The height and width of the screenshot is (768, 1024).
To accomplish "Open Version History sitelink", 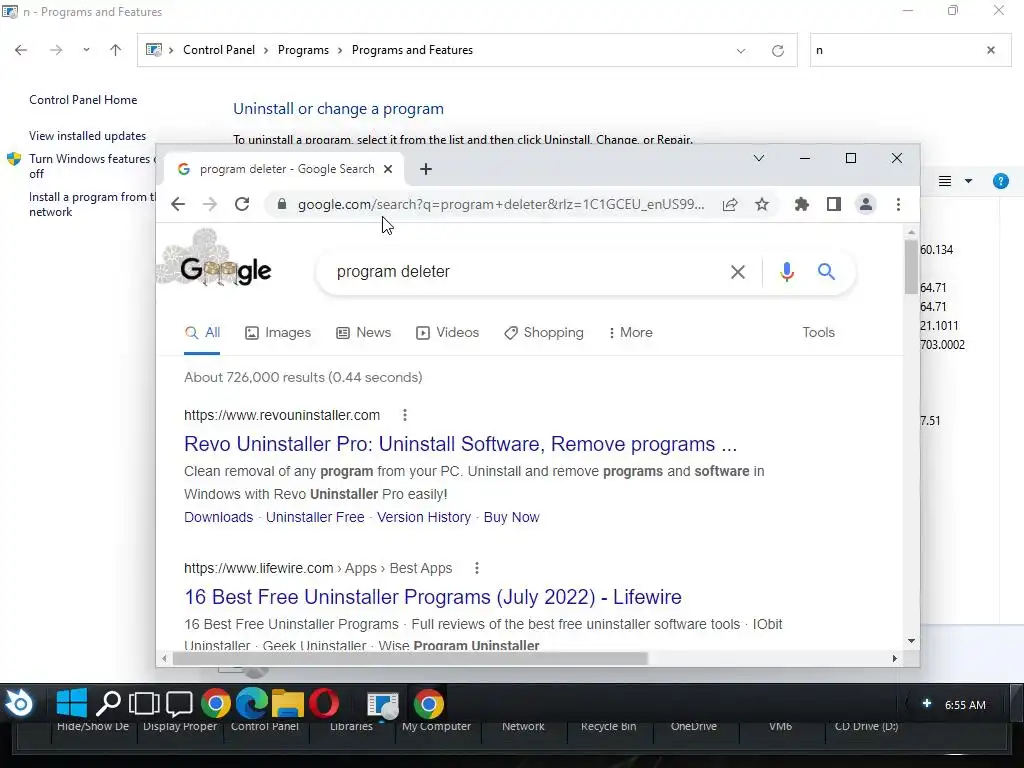I will [x=424, y=517].
